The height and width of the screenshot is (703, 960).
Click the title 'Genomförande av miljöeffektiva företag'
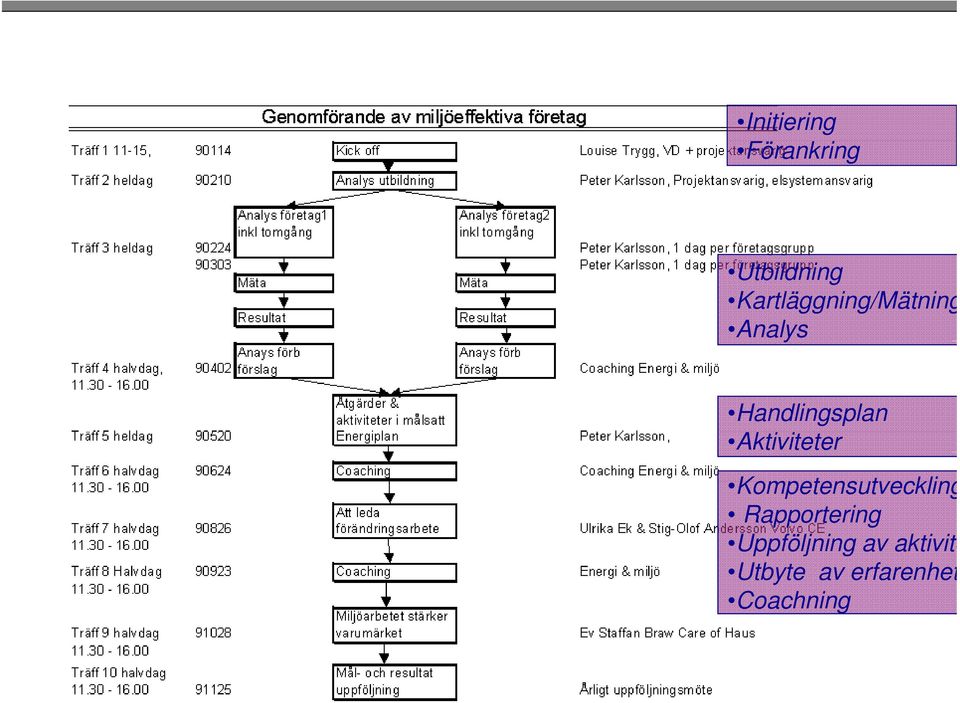coord(424,117)
